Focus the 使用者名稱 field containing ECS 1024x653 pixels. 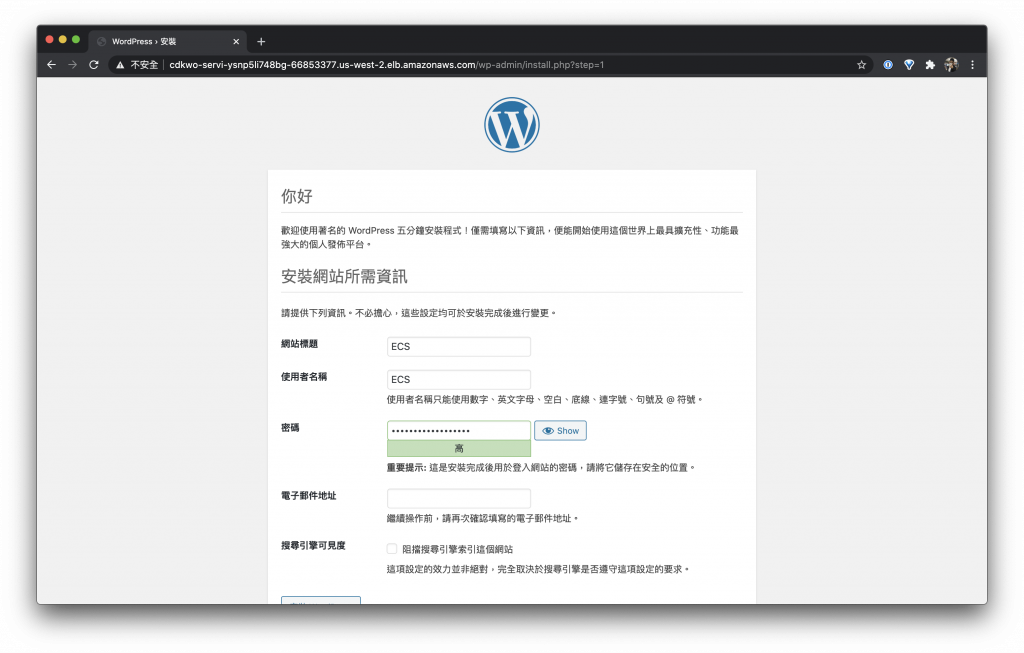(x=459, y=379)
